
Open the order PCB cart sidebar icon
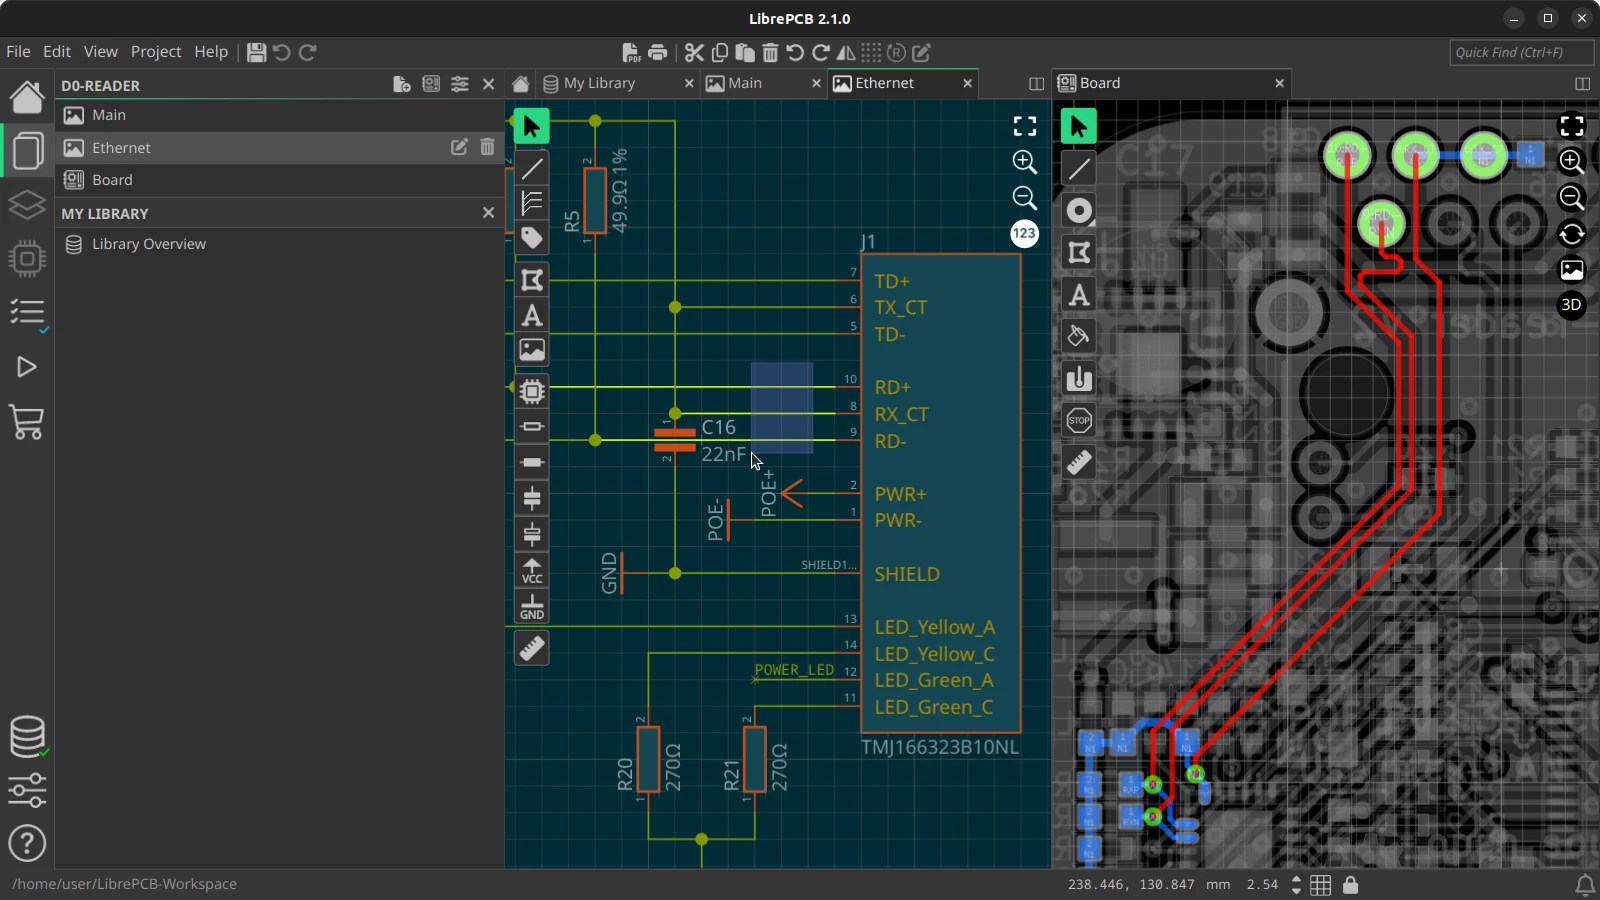click(x=27, y=422)
